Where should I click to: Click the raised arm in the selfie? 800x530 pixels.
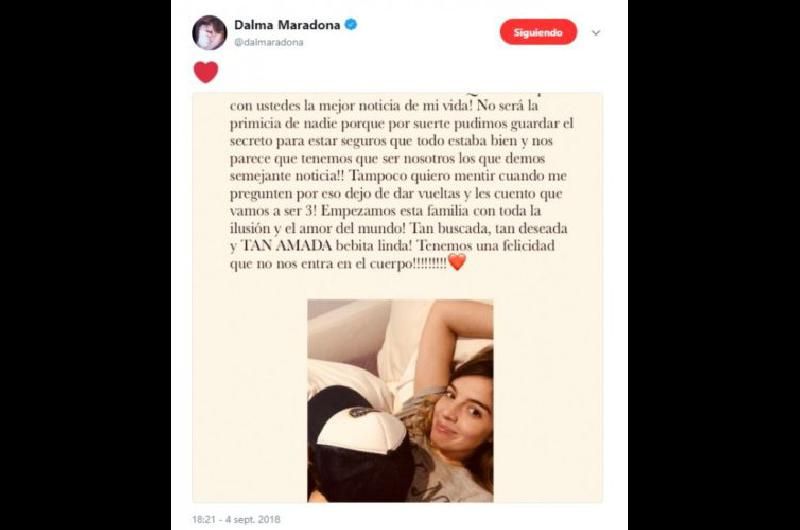click(449, 338)
